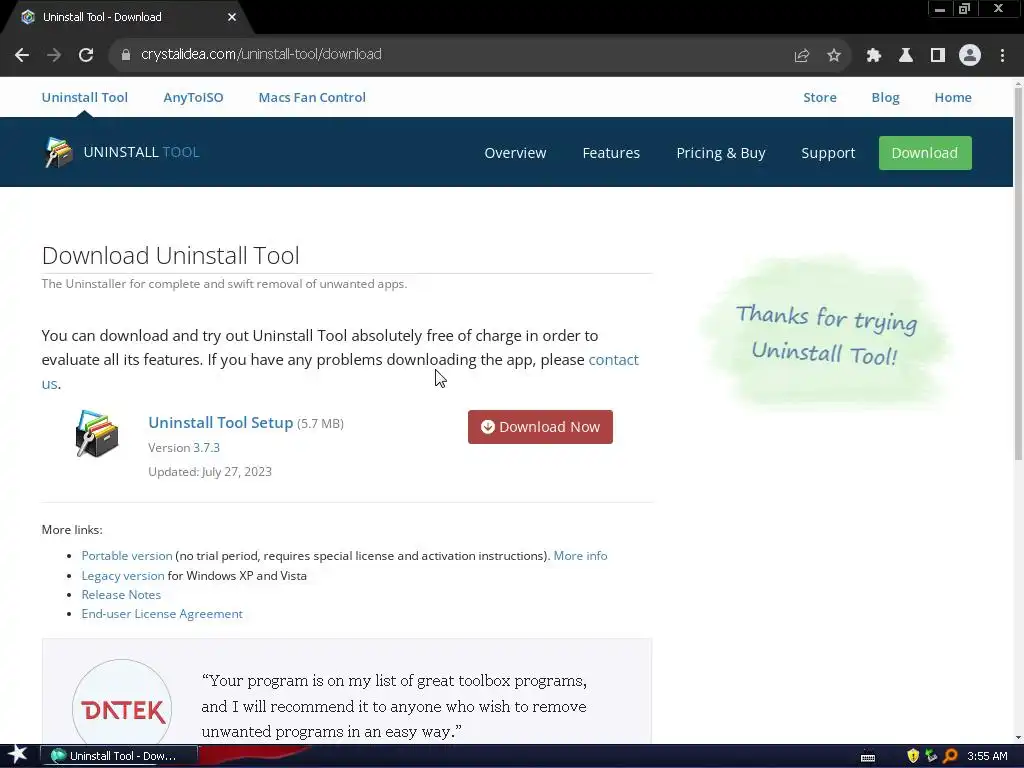Bookmark this page with the star

pyautogui.click(x=834, y=56)
